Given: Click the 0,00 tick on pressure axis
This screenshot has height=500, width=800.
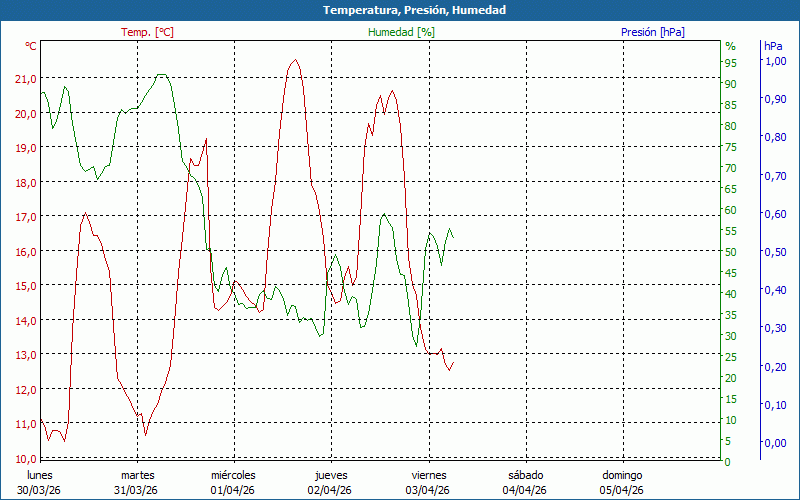Looking at the screenshot, I should (774, 443).
